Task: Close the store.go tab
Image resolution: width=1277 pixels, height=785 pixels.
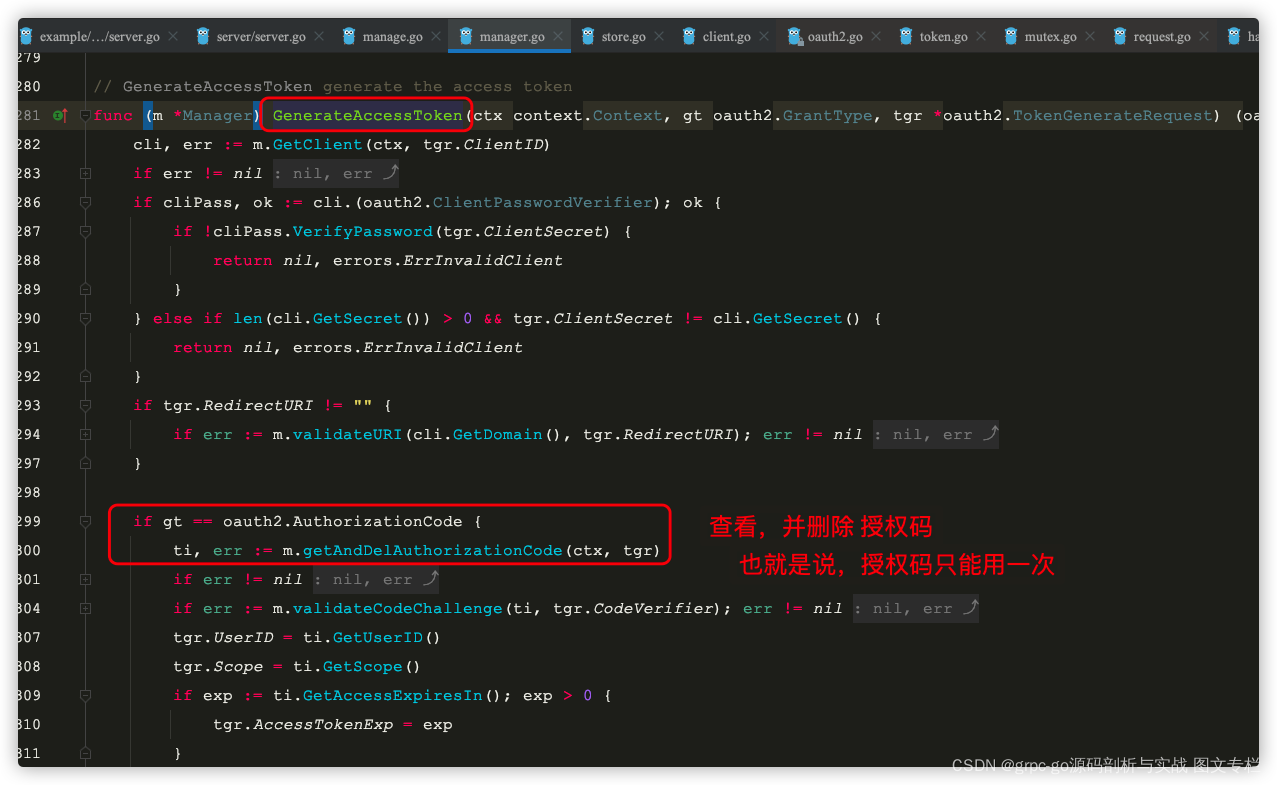Action: (x=659, y=37)
